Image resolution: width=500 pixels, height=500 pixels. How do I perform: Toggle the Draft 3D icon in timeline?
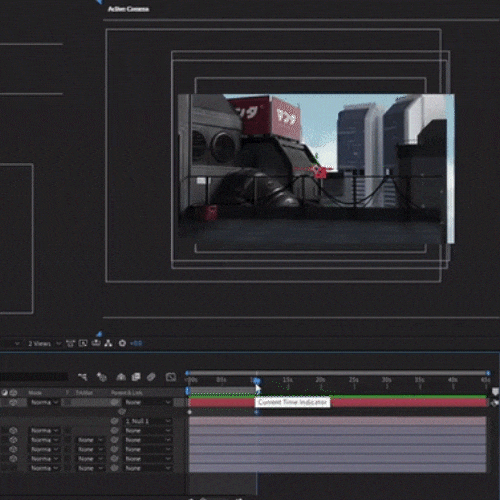coord(101,377)
